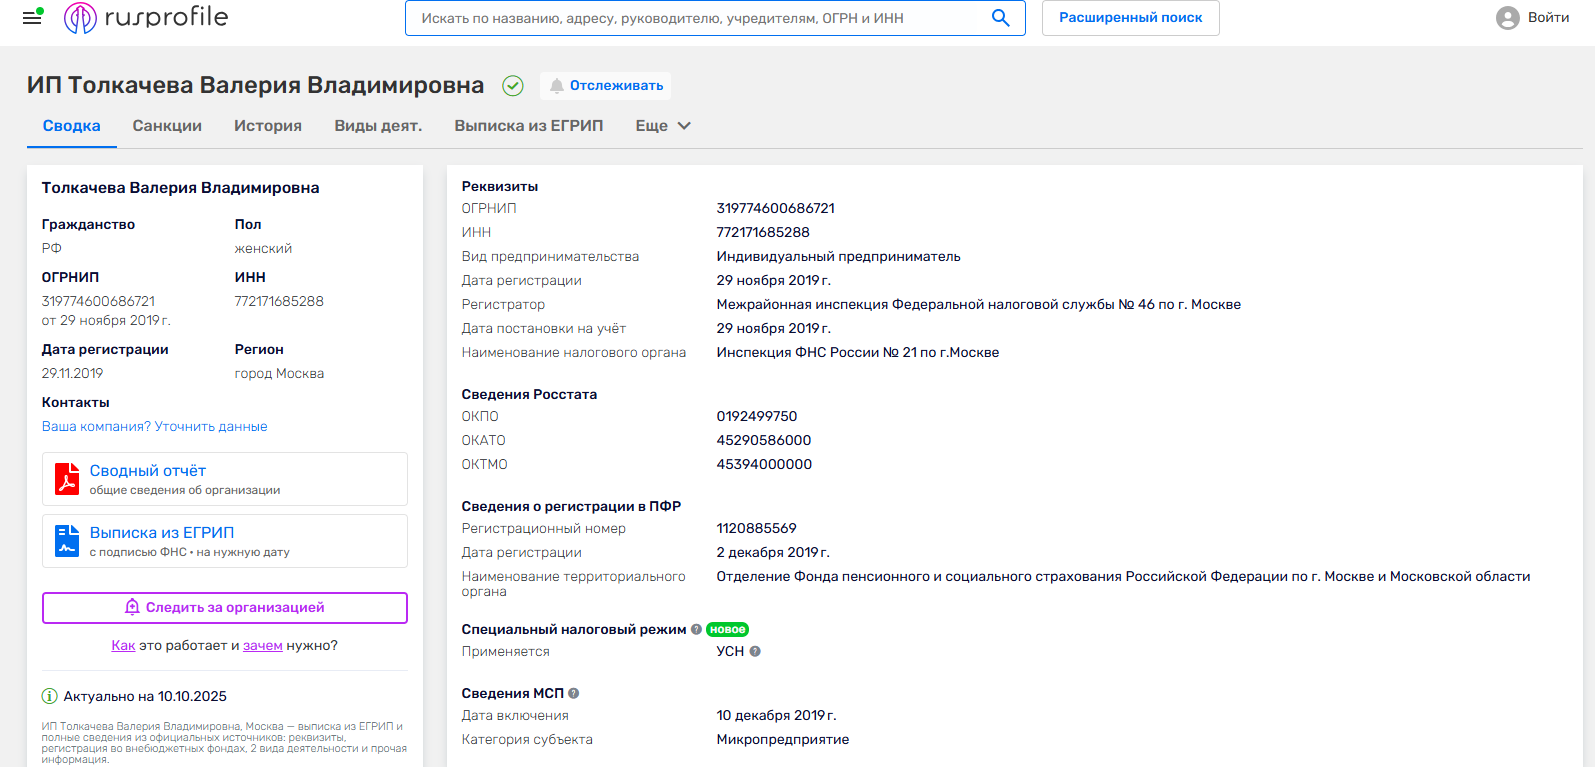Click the Следить за организацией button
The image size is (1595, 767).
tap(225, 607)
